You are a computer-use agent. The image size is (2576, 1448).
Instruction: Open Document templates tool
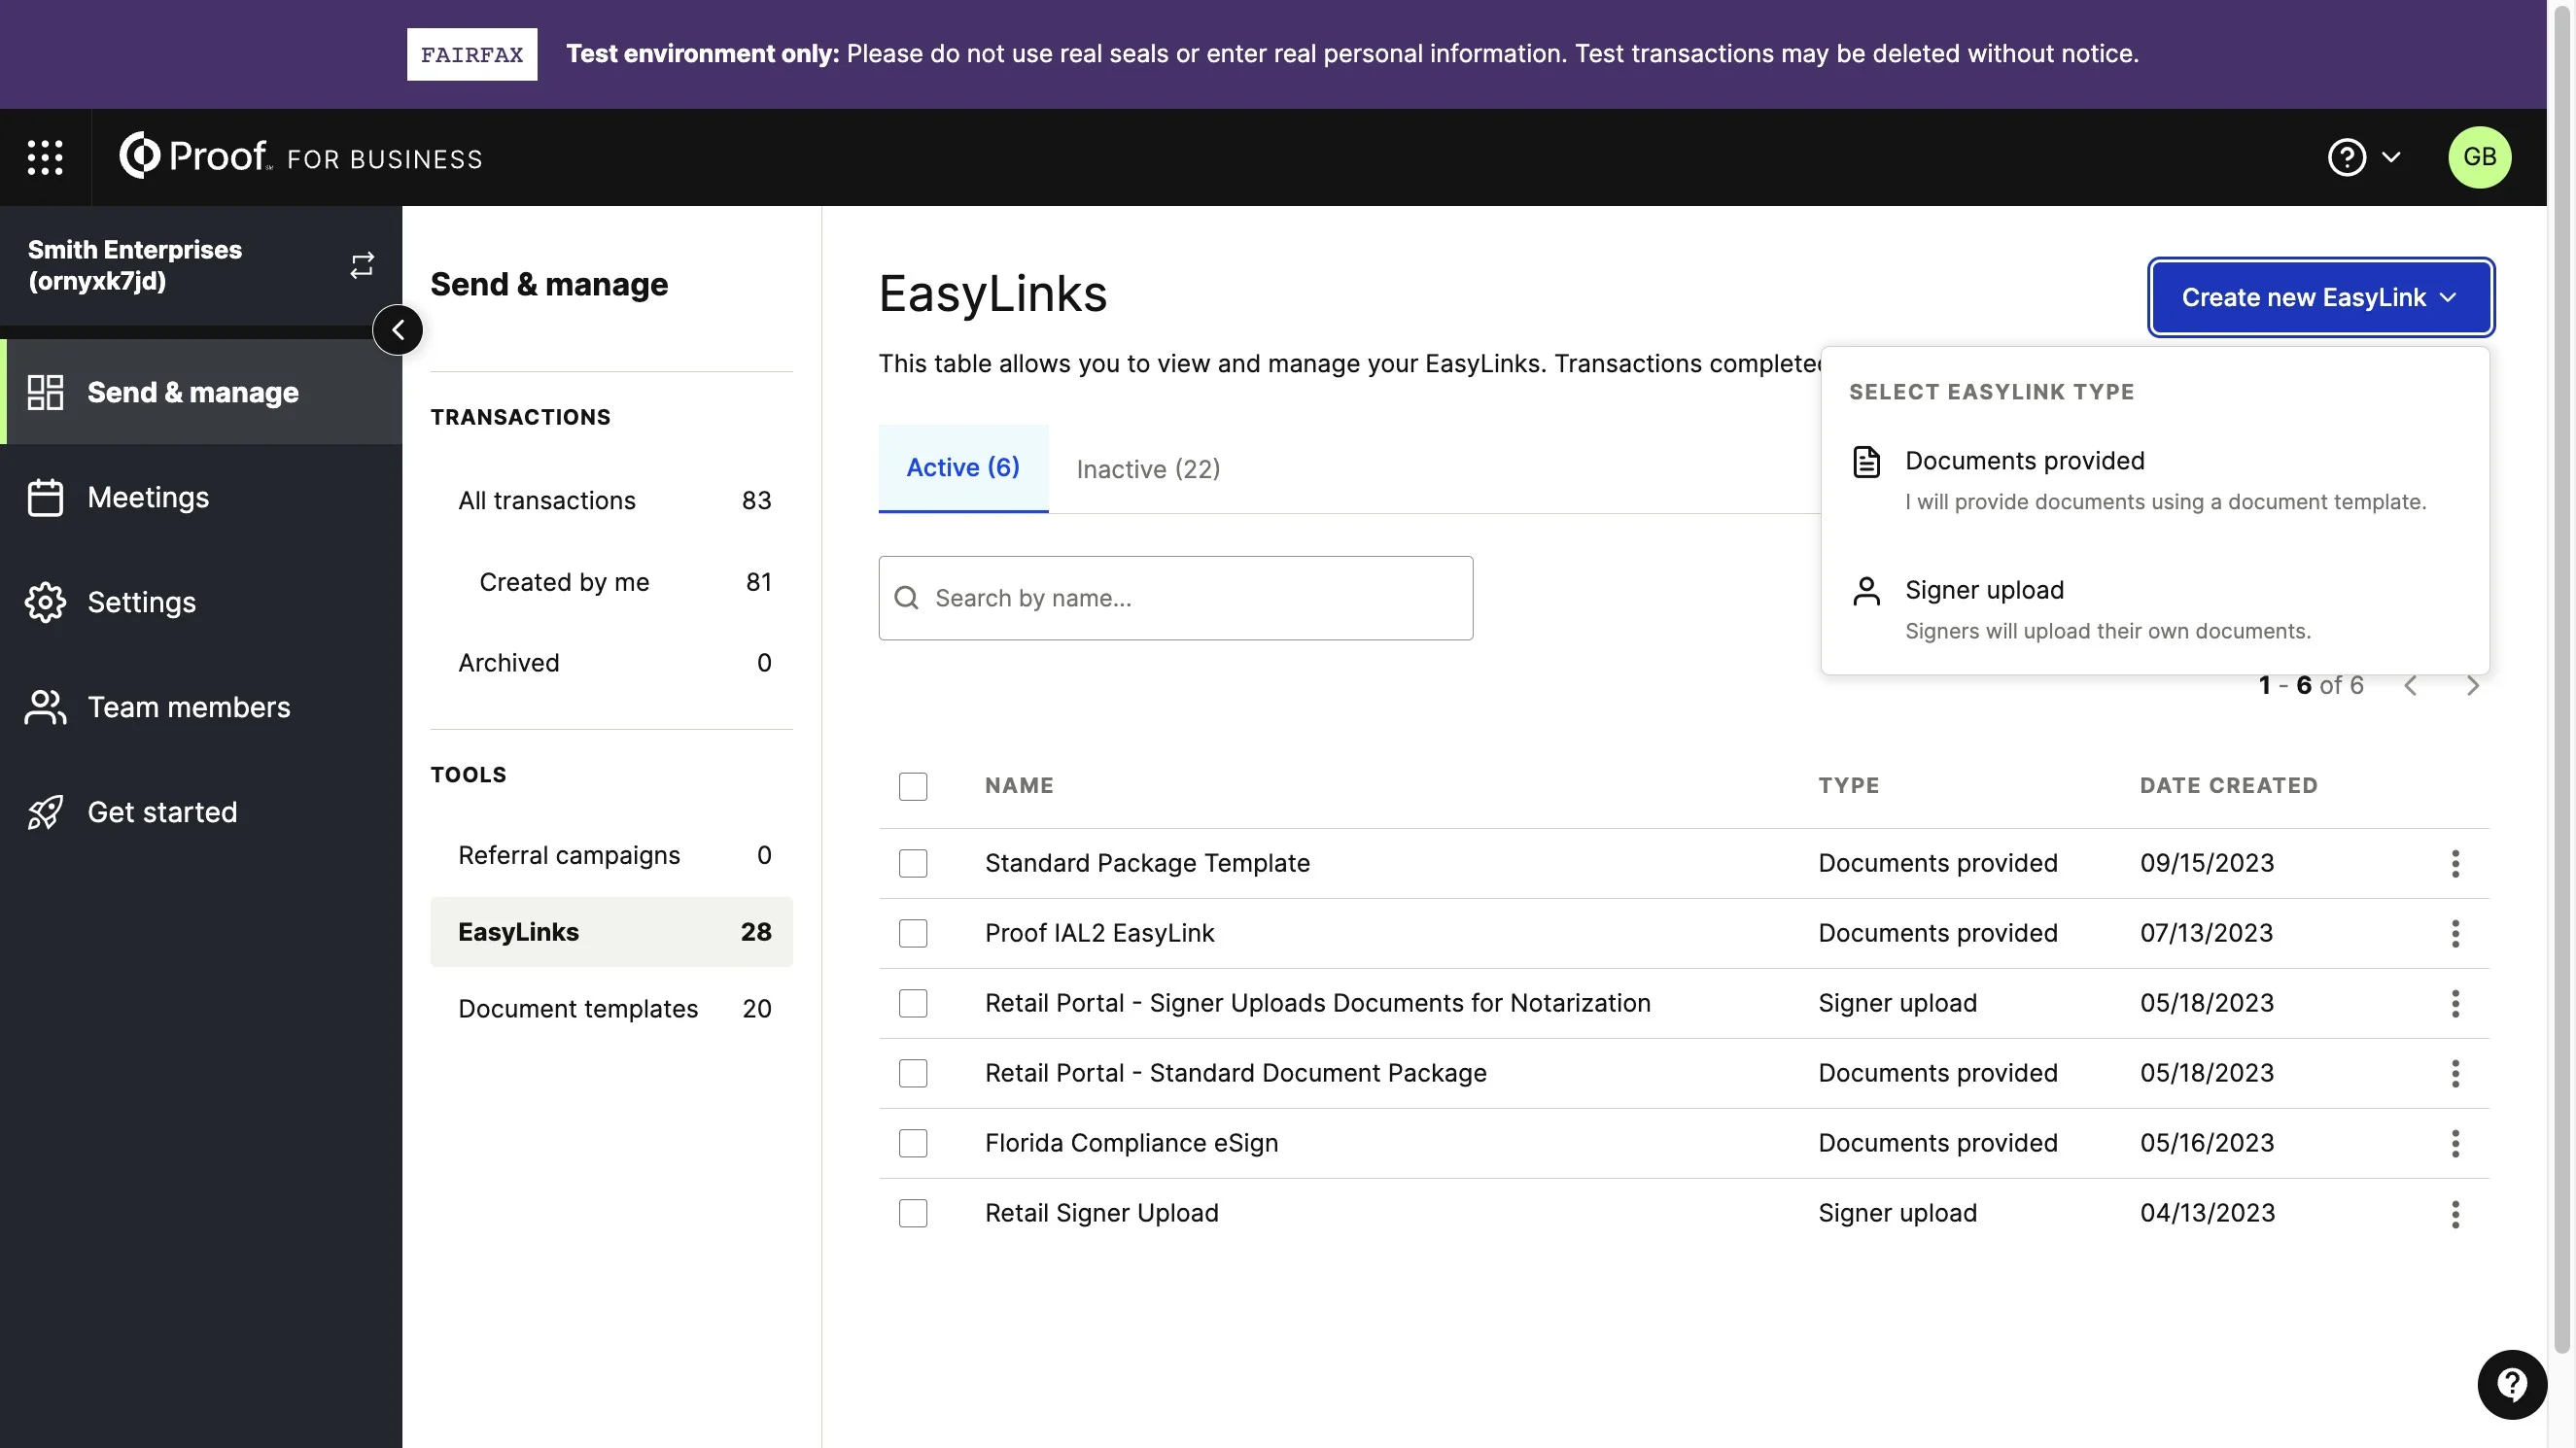(x=611, y=1009)
